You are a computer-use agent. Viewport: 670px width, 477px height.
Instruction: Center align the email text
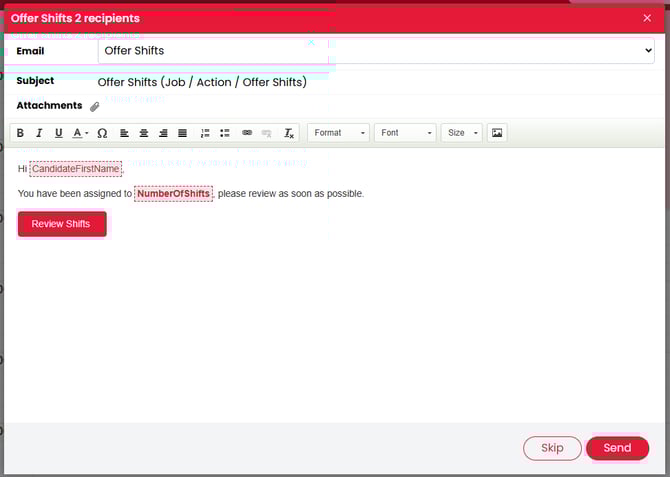point(144,133)
